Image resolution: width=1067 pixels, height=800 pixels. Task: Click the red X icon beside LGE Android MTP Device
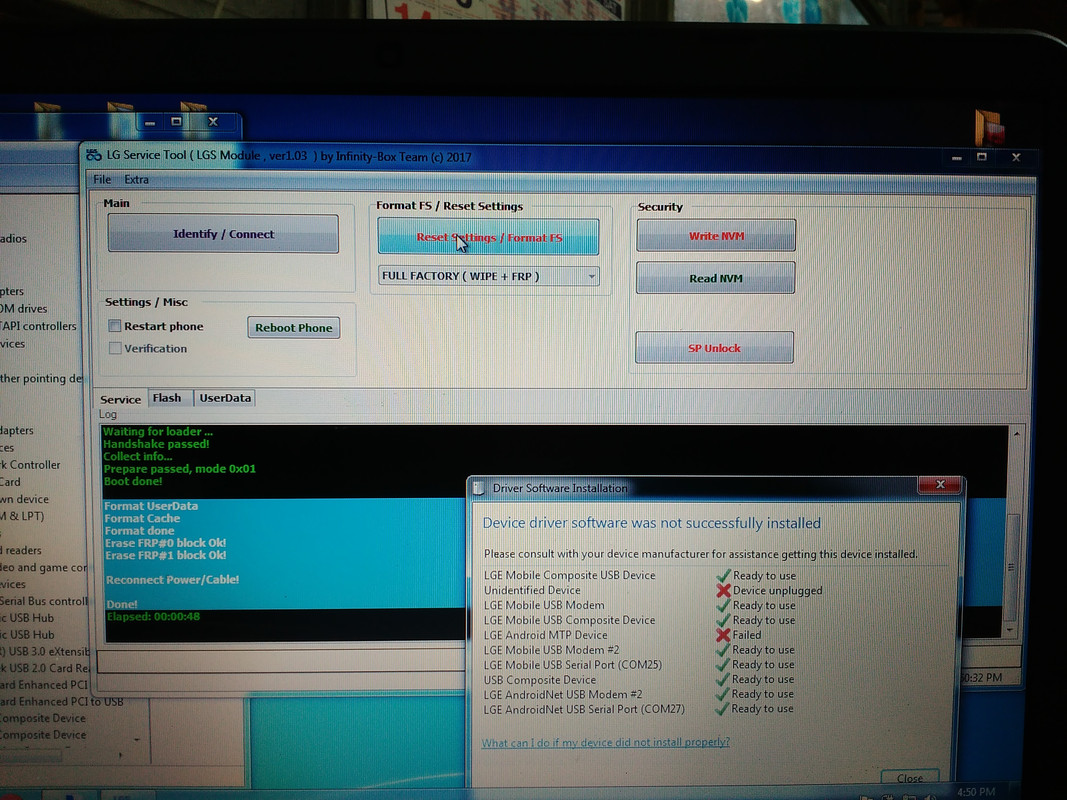tap(723, 635)
